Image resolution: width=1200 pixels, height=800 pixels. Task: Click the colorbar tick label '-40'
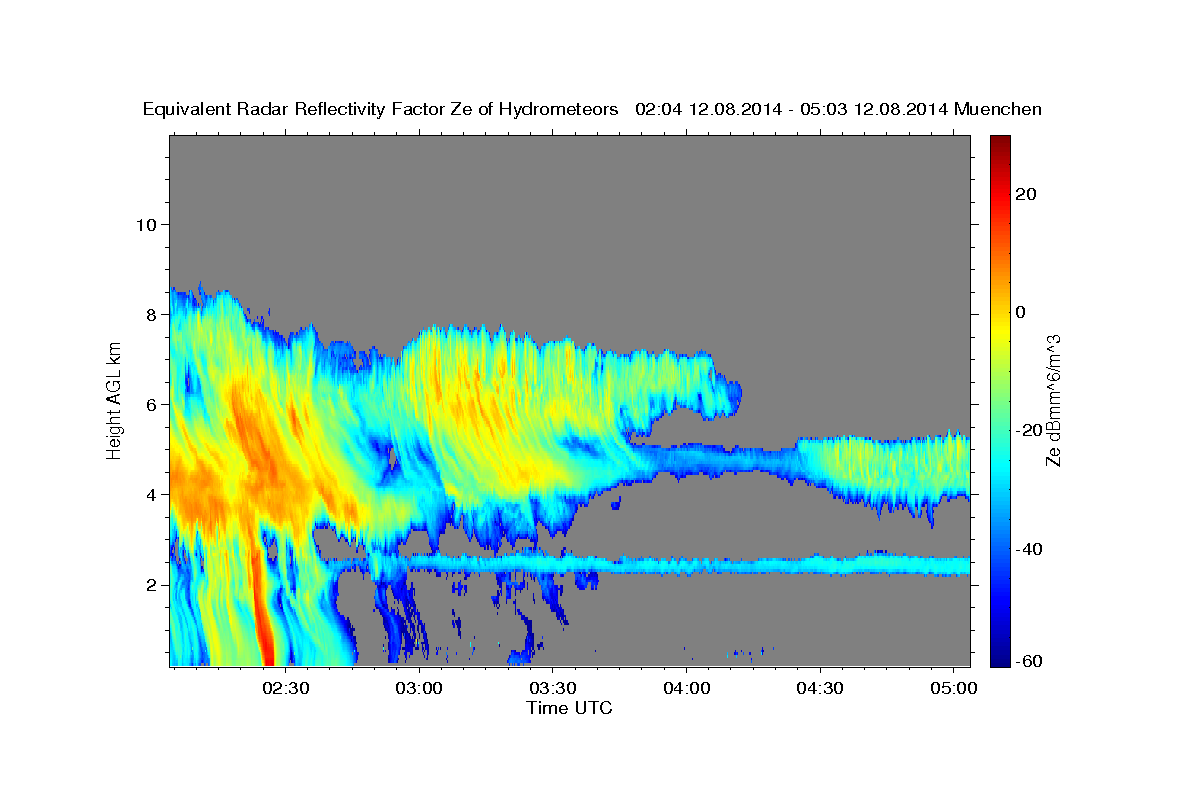[1028, 549]
